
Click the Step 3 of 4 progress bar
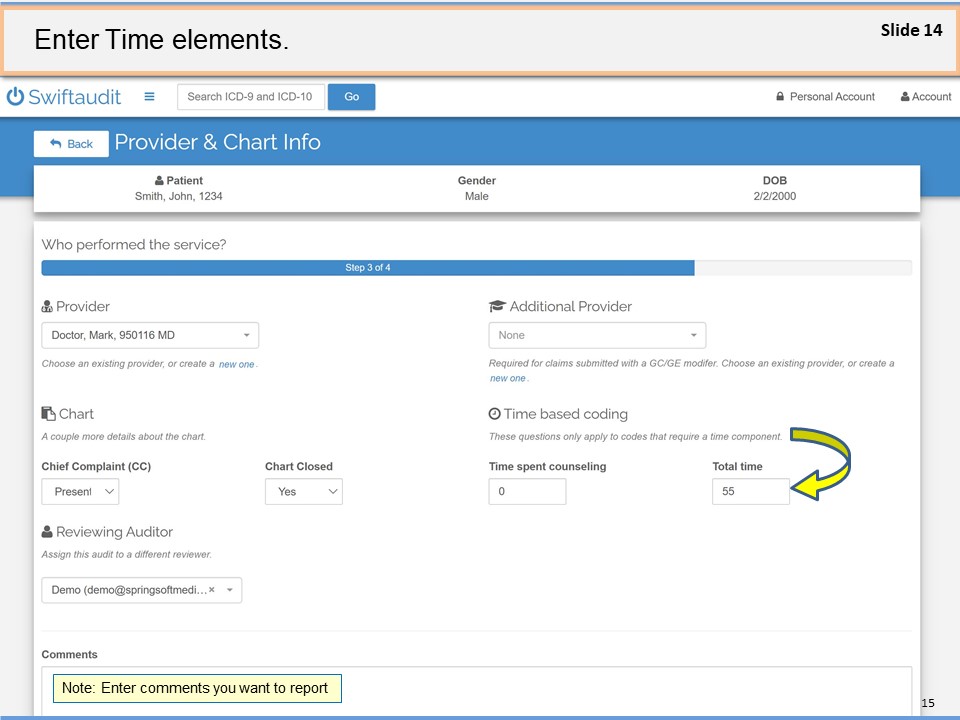coord(368,268)
